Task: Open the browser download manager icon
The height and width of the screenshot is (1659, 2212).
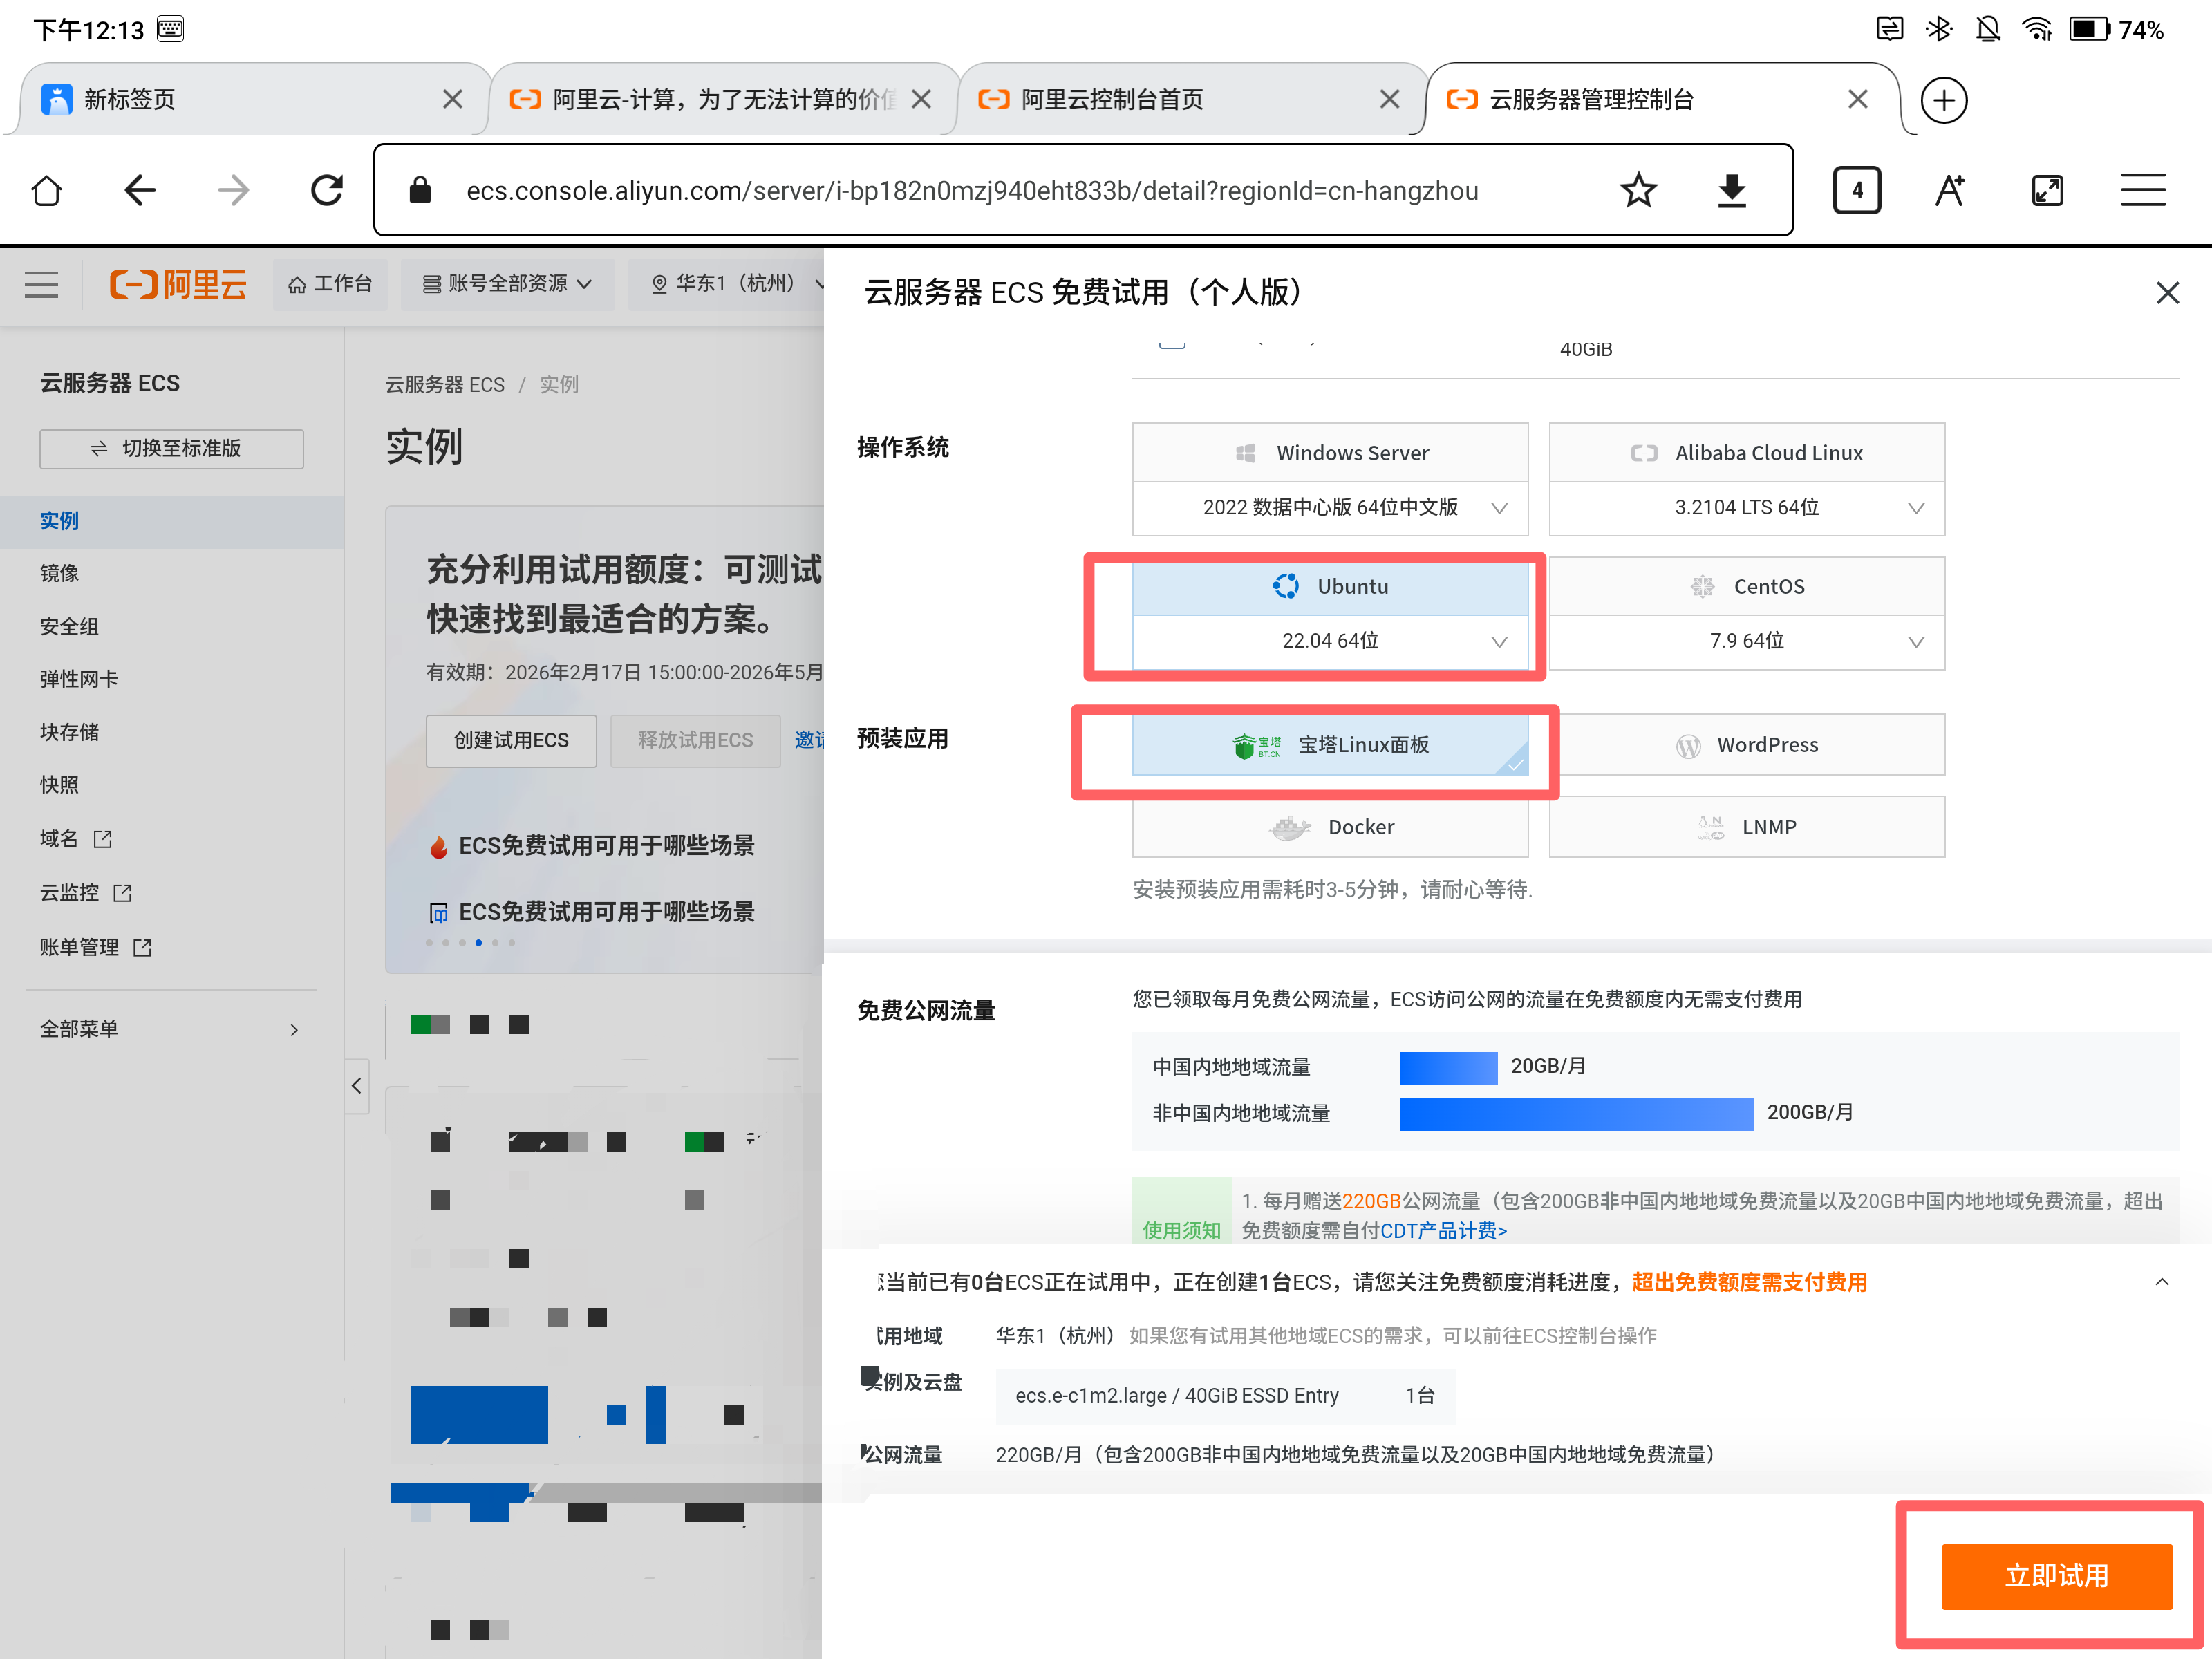Action: [1732, 190]
